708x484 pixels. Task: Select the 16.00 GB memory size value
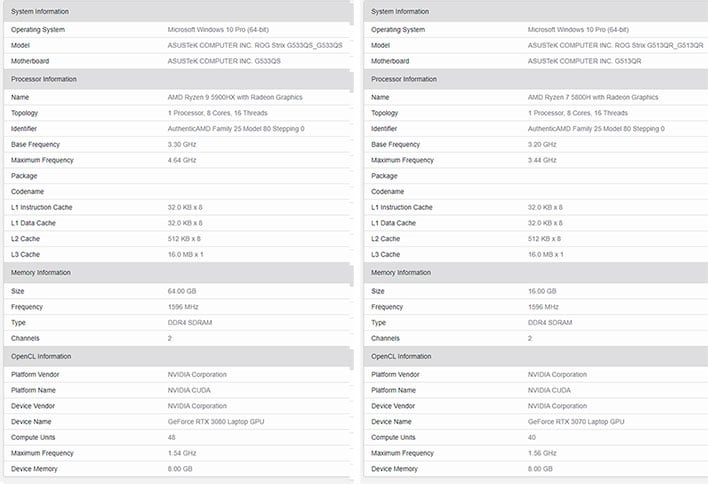point(540,291)
